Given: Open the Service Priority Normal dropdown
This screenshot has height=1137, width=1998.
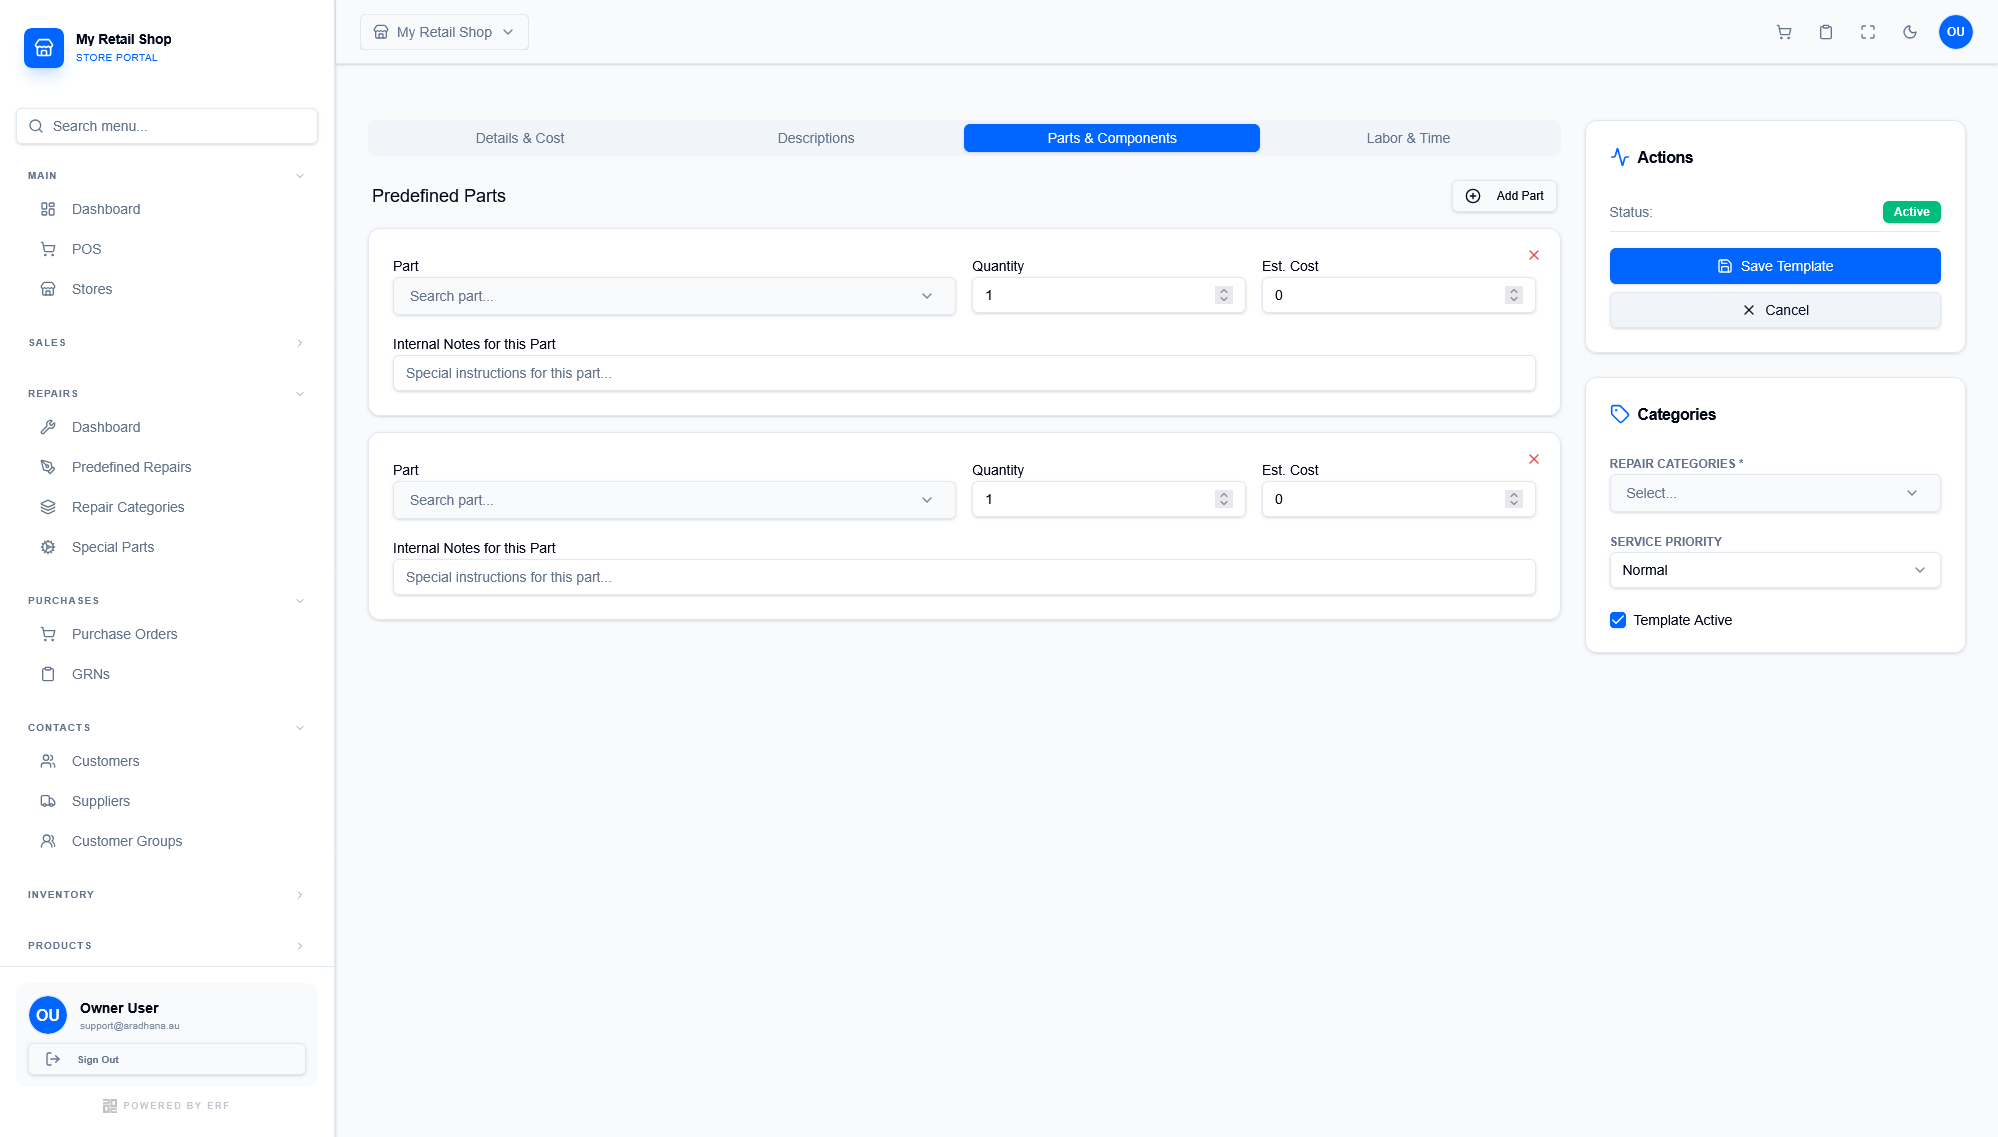Looking at the screenshot, I should click(1775, 570).
